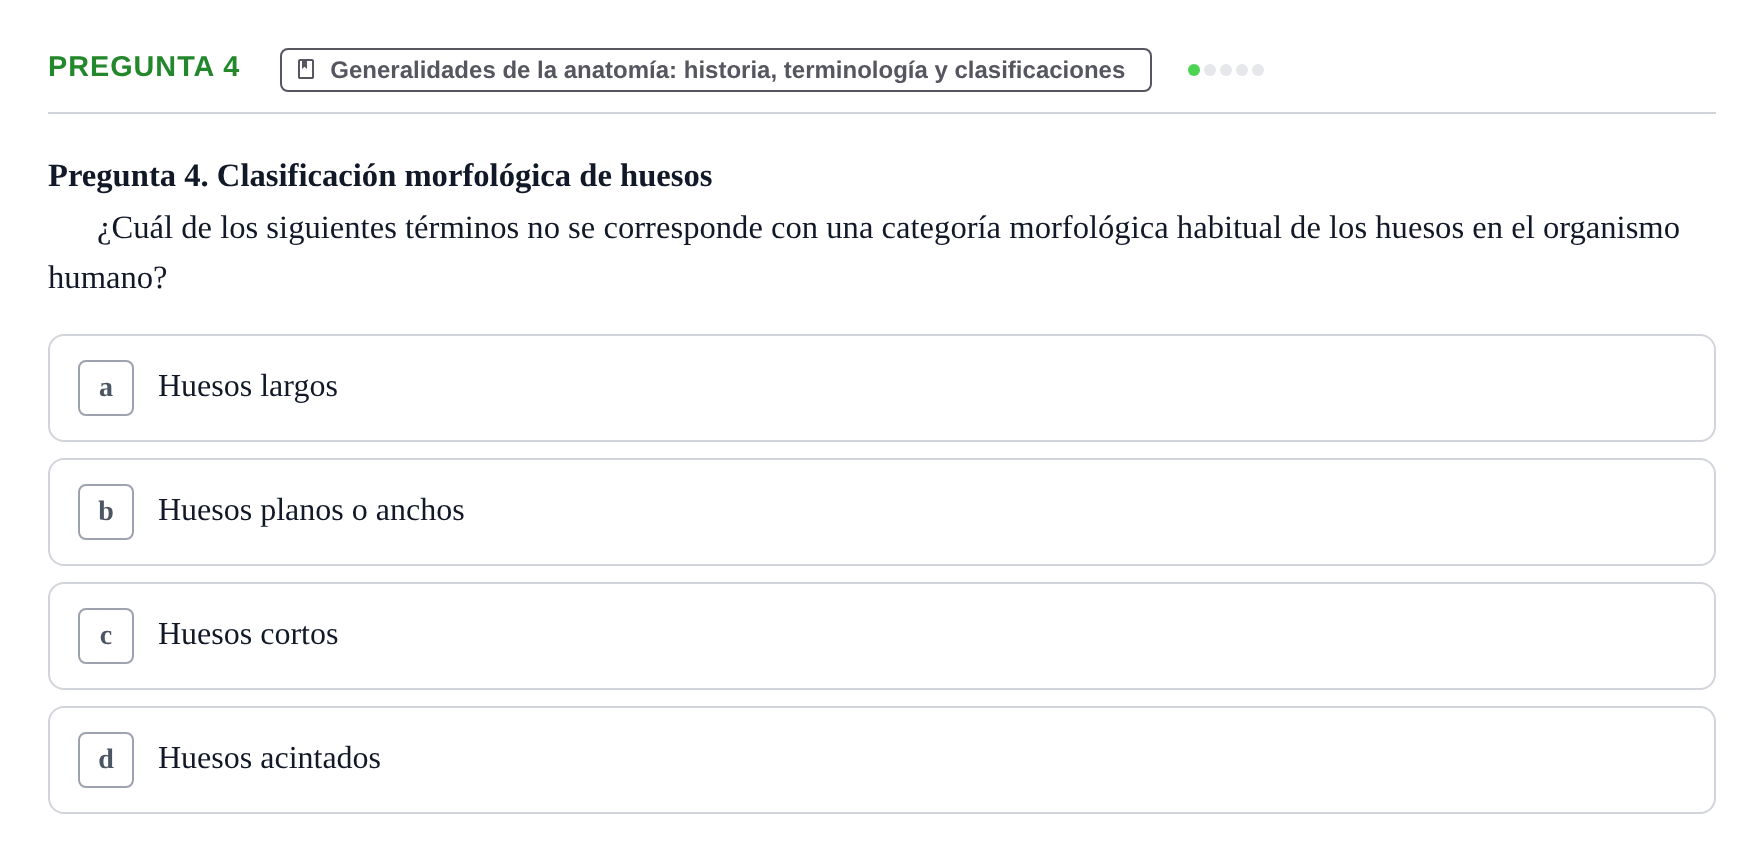
Task: Choose the answer text Huesos cortos
Action: pos(248,634)
